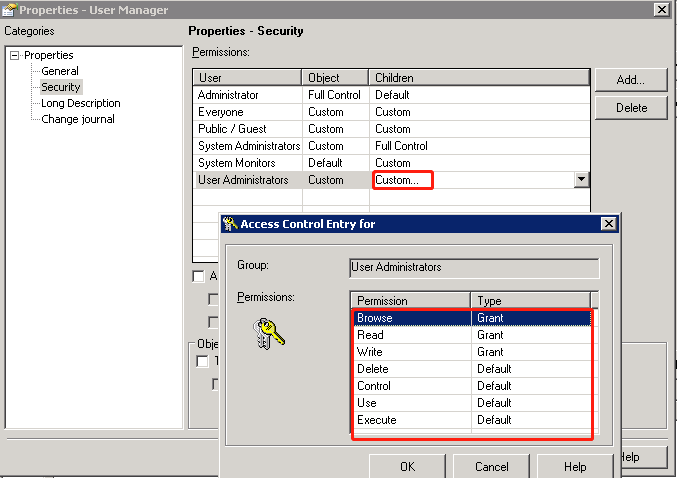Click the key icon in Access Control Entry title

coord(229,224)
